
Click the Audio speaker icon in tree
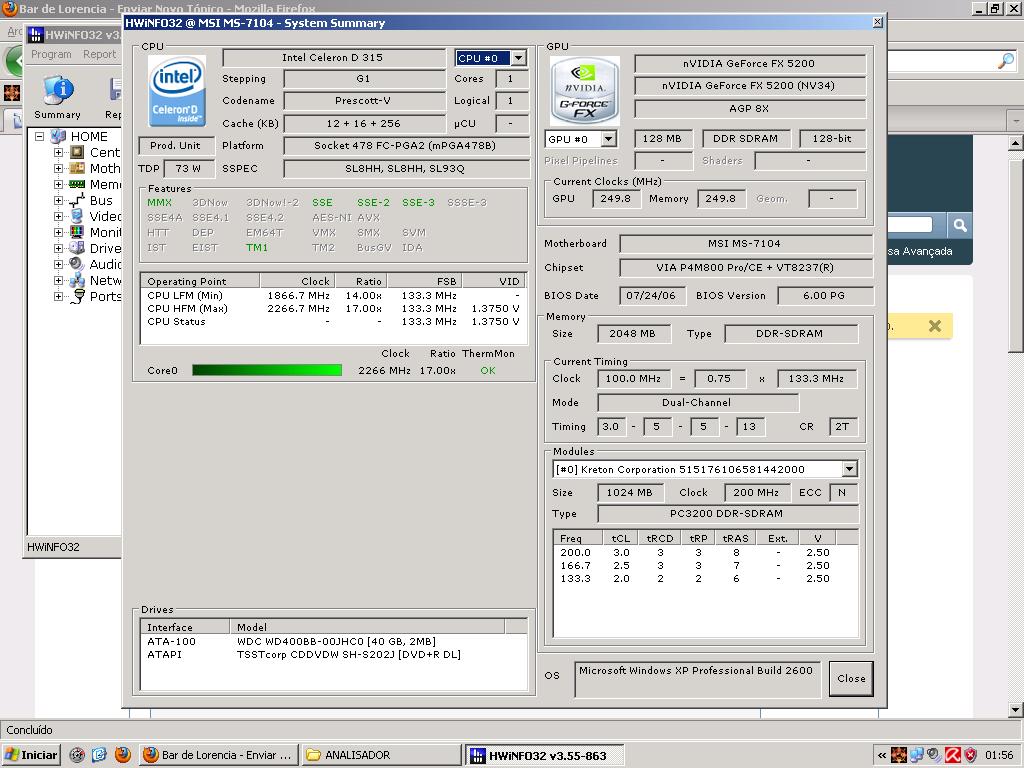[x=77, y=264]
